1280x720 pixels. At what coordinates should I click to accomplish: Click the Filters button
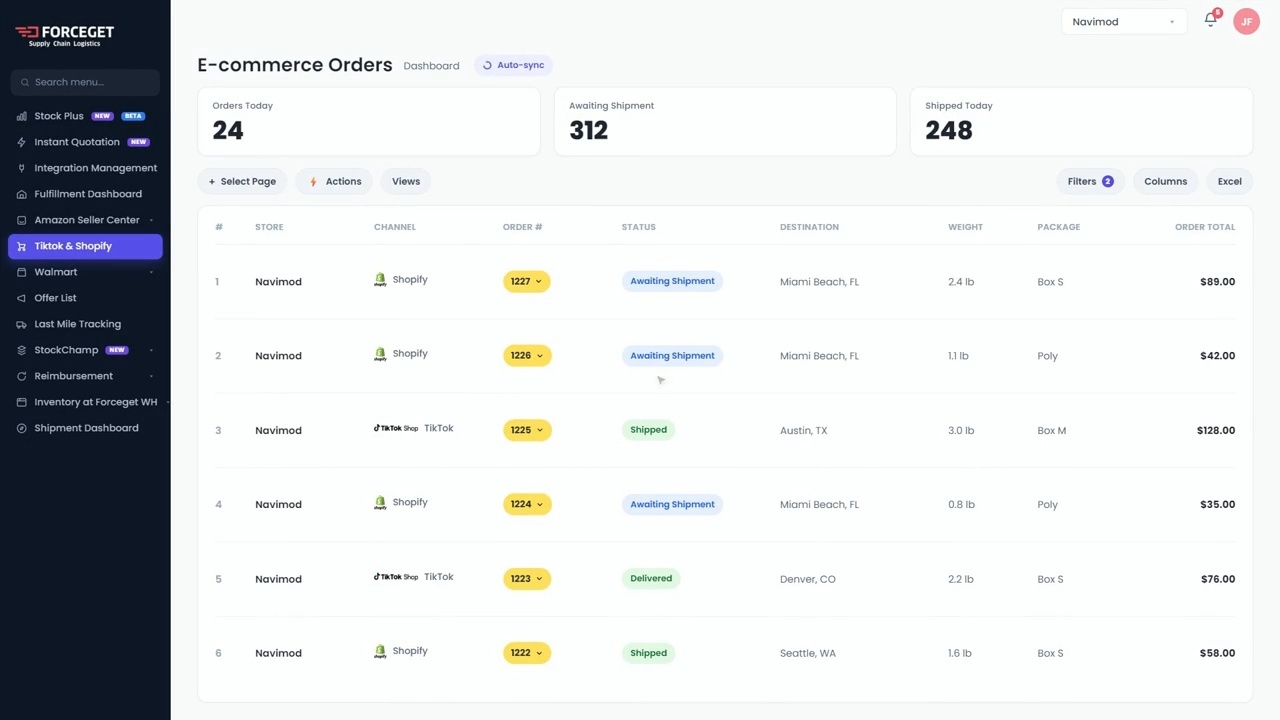(x=1090, y=181)
